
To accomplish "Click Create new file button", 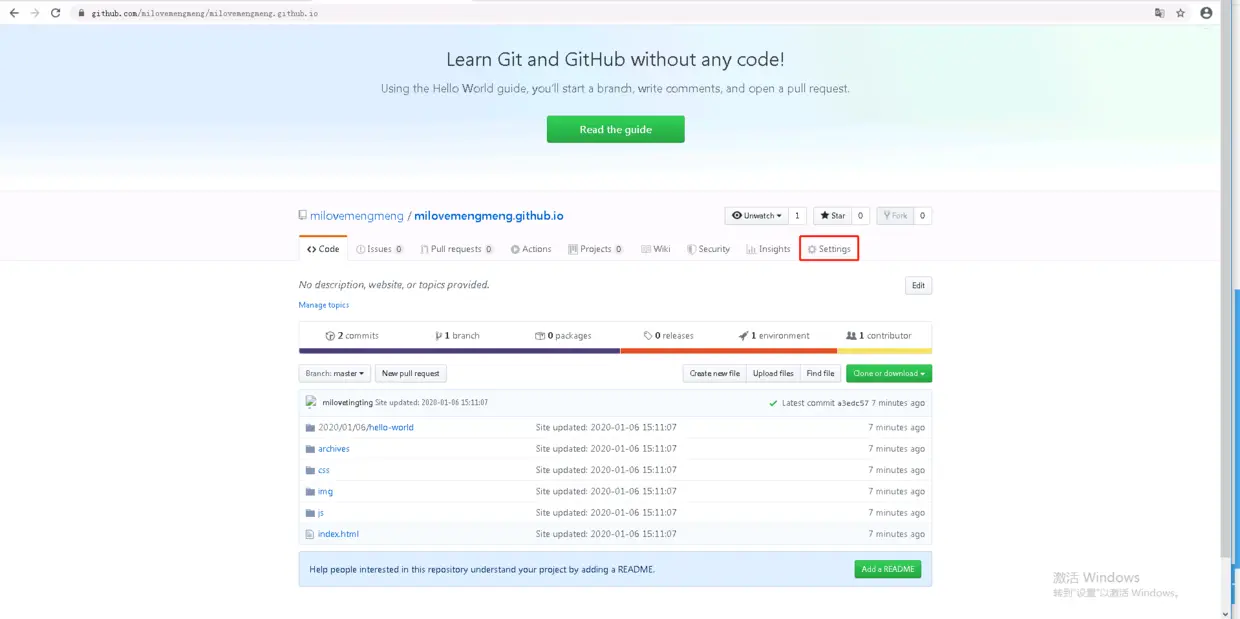I will (715, 373).
